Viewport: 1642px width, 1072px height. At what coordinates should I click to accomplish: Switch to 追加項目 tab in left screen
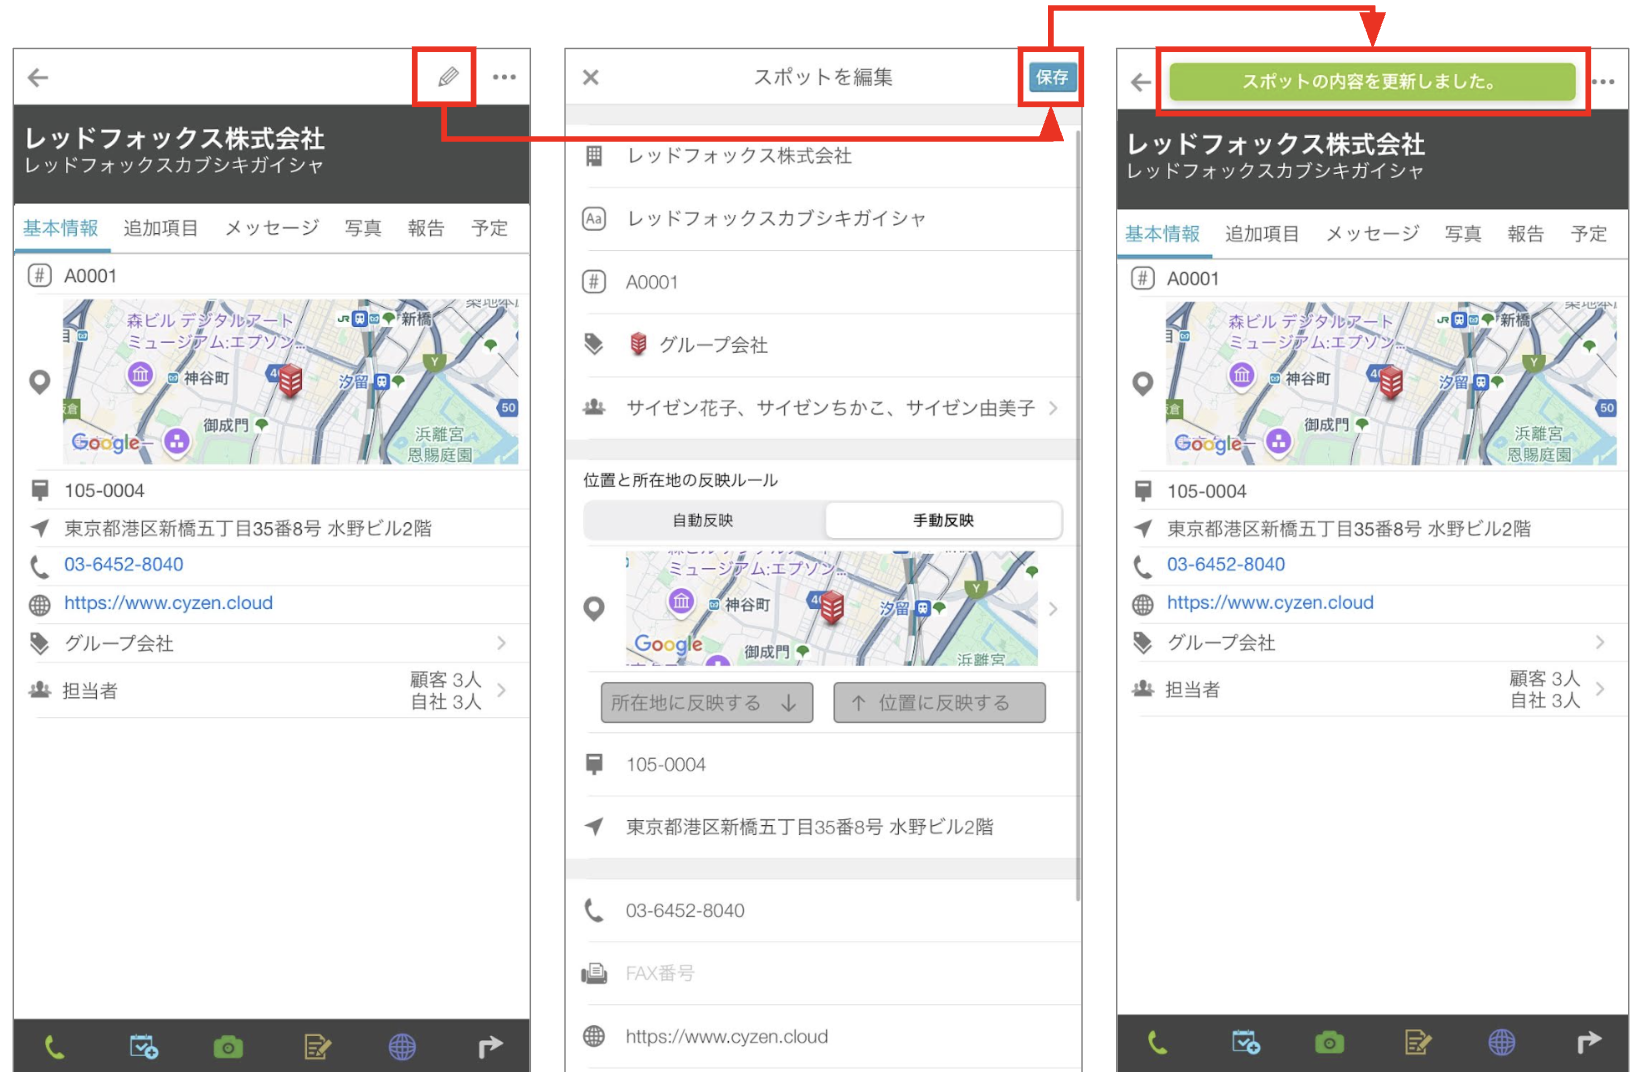pos(160,228)
